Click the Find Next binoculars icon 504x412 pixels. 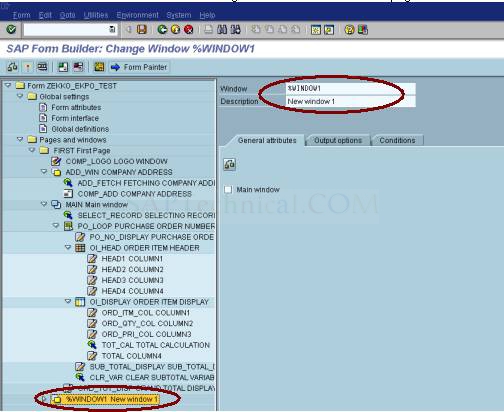coord(235,30)
